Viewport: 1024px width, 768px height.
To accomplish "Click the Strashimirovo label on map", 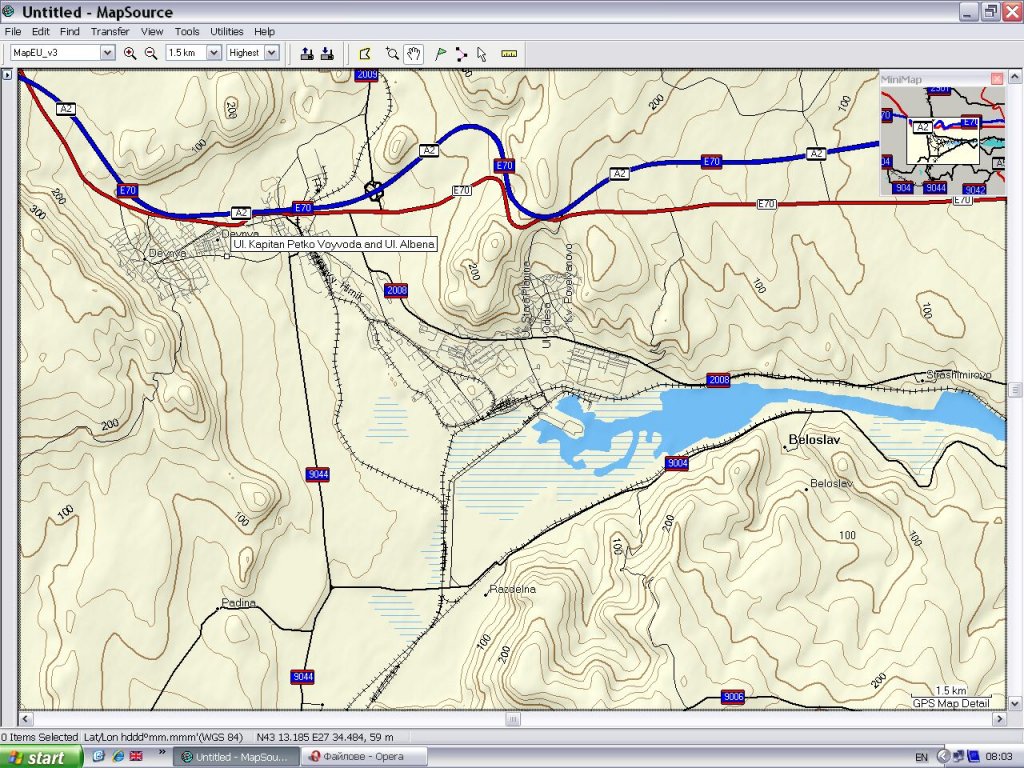I will pyautogui.click(x=959, y=375).
